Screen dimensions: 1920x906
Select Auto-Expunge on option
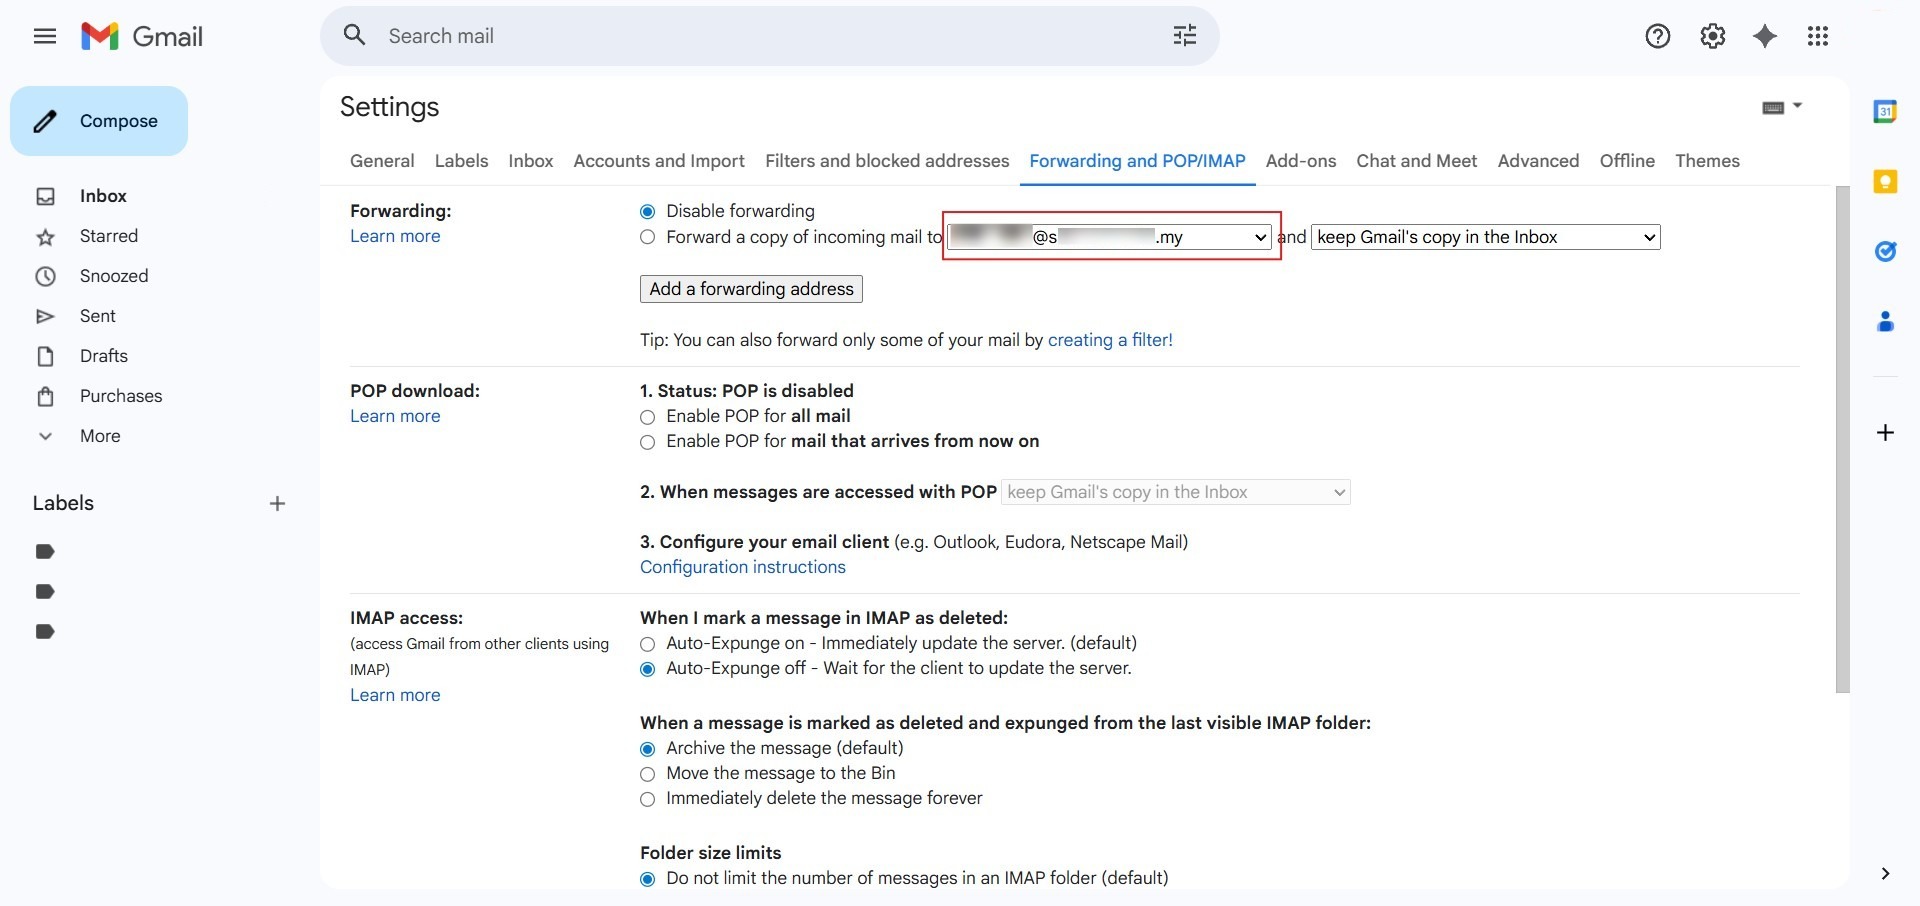[648, 644]
